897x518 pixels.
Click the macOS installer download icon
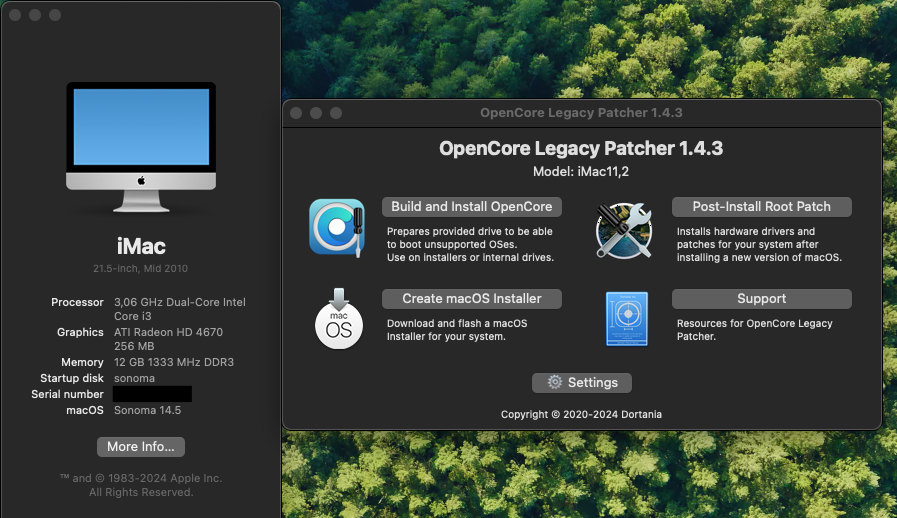[339, 318]
